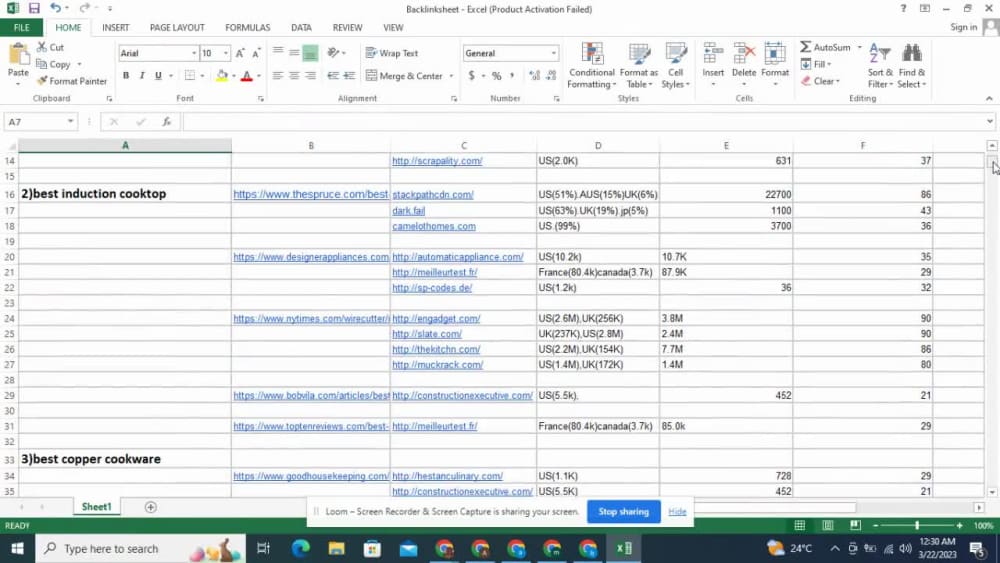Click the formula bar input
This screenshot has height=563, width=1000.
584,122
